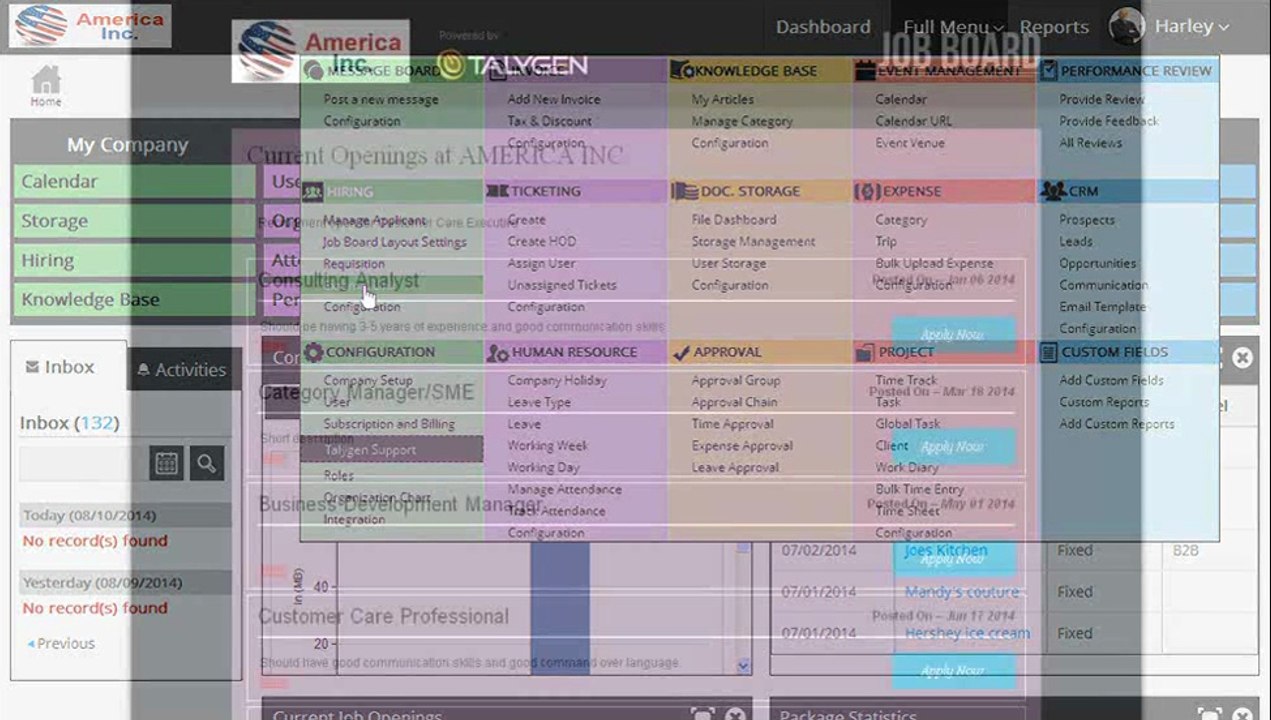Image resolution: width=1271 pixels, height=720 pixels.
Task: Focus the Inbox search input field
Action: 83,463
